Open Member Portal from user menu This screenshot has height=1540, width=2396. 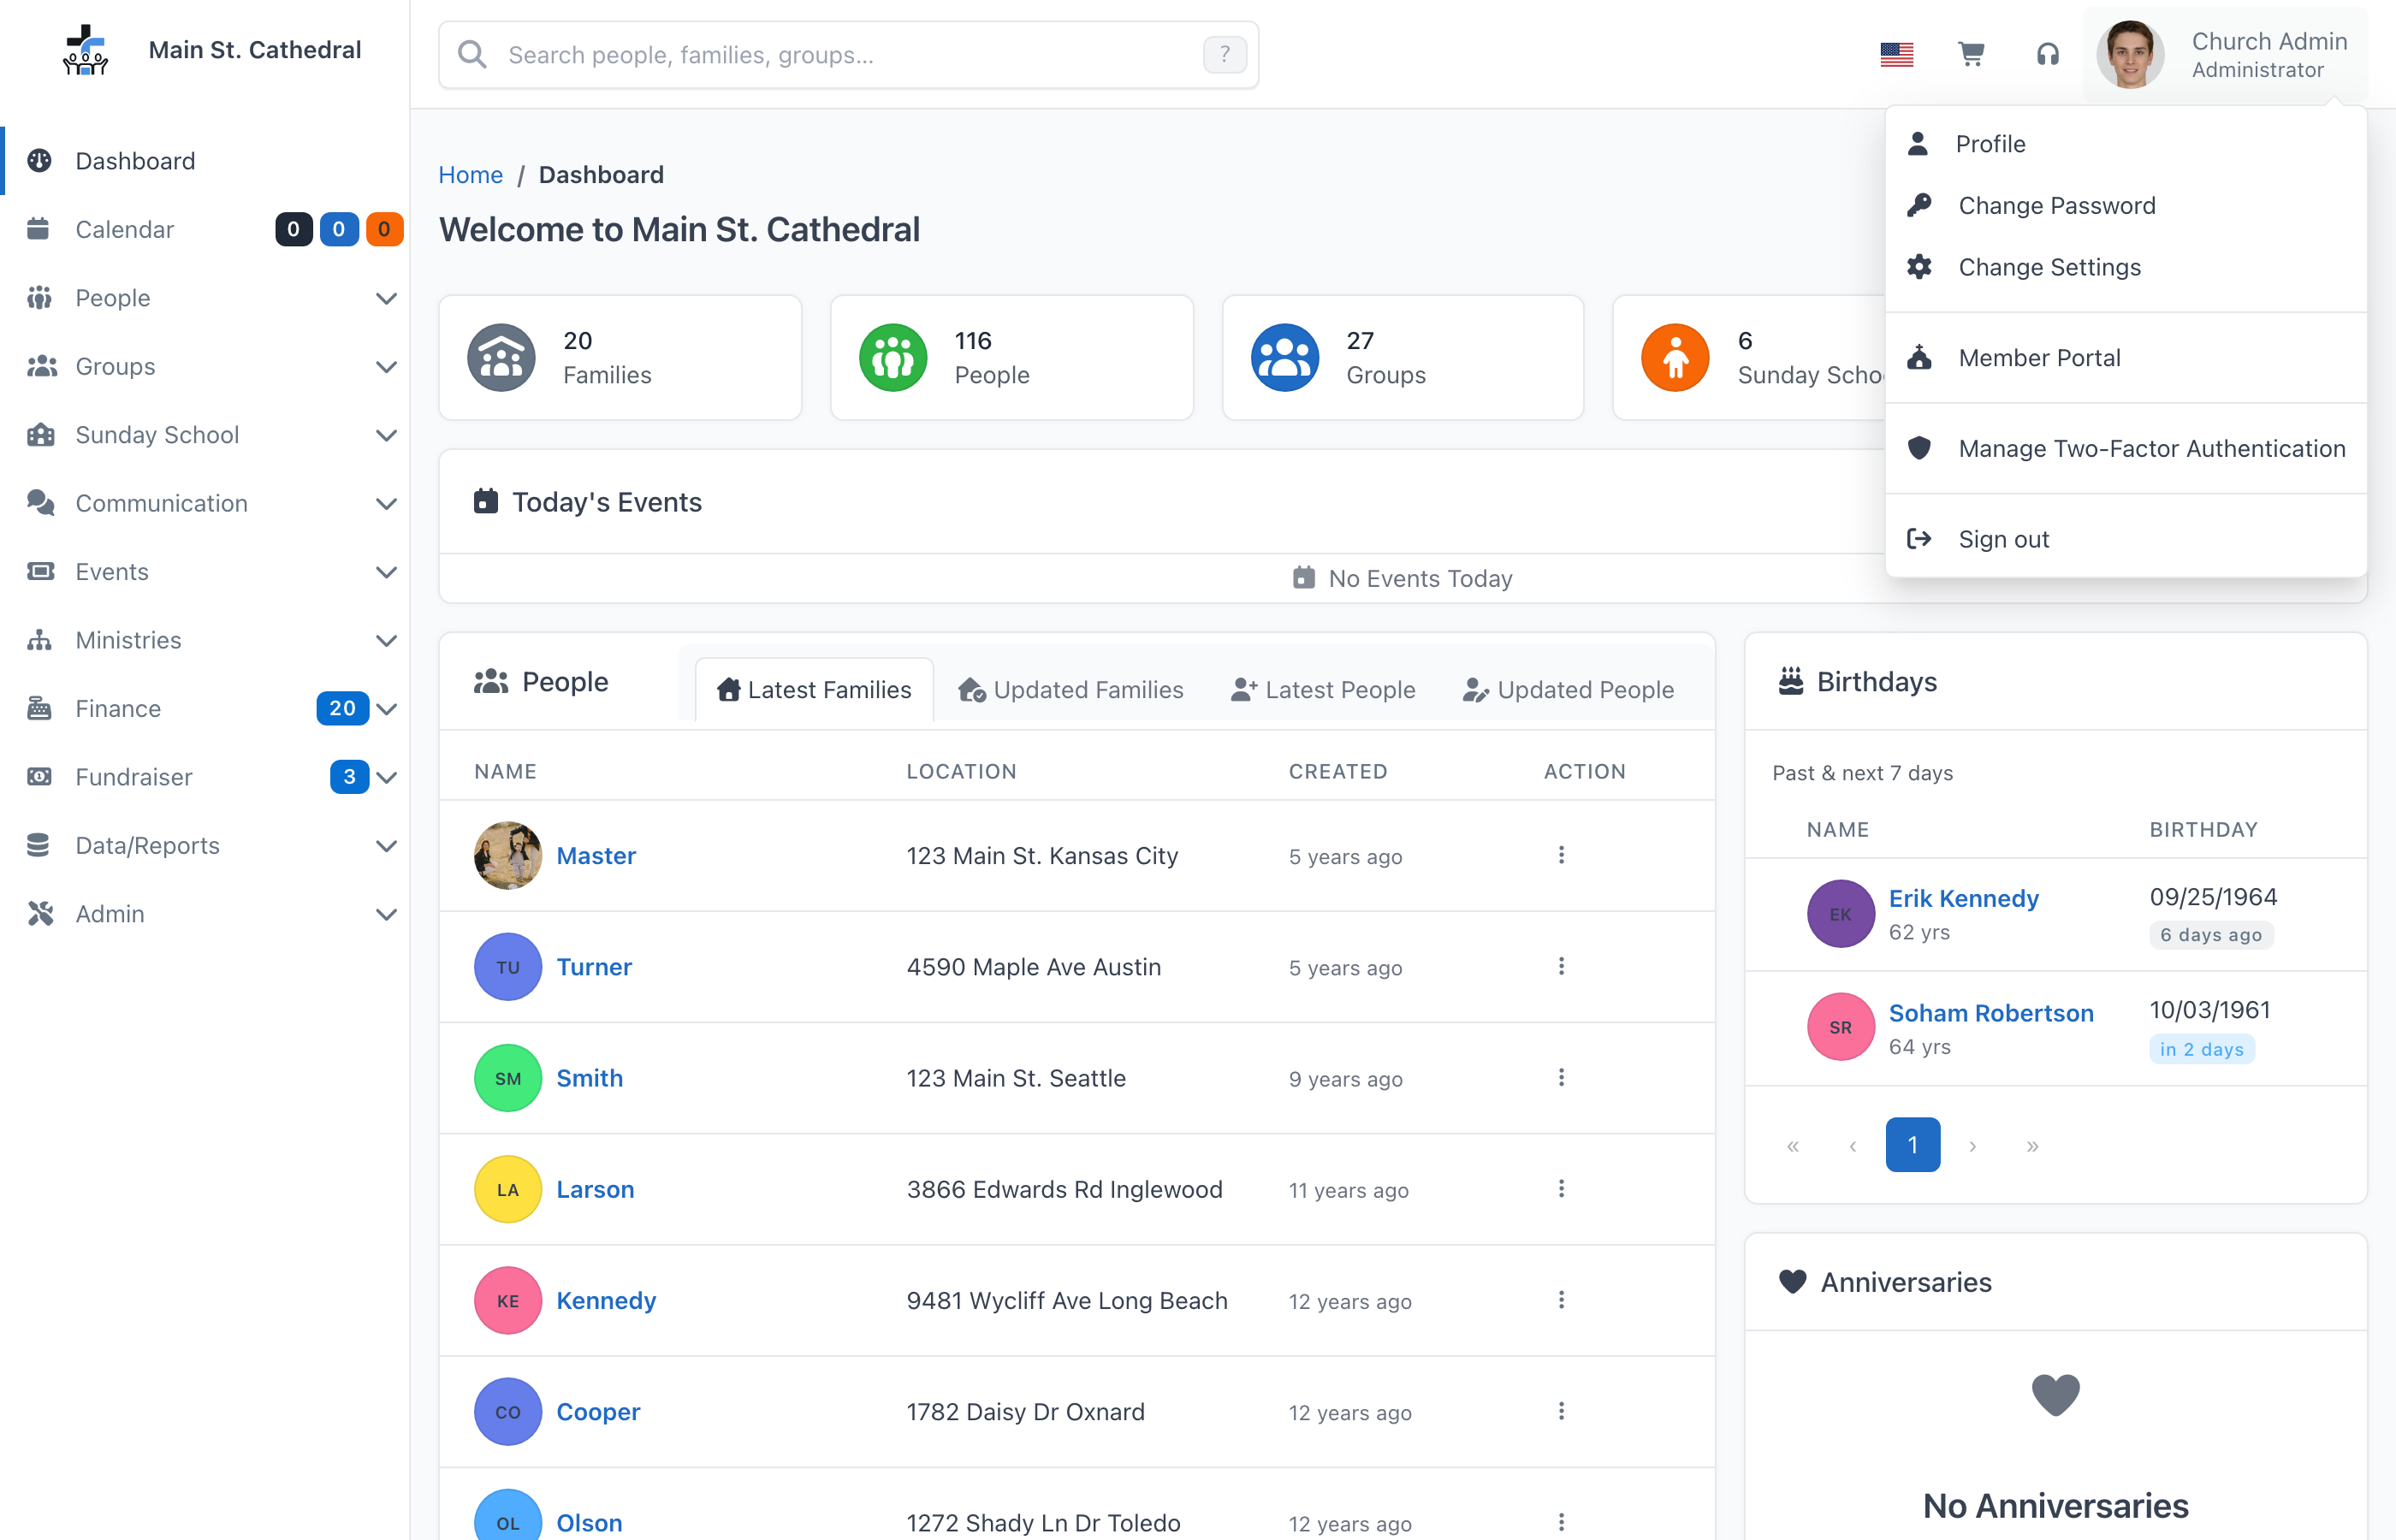click(2125, 357)
